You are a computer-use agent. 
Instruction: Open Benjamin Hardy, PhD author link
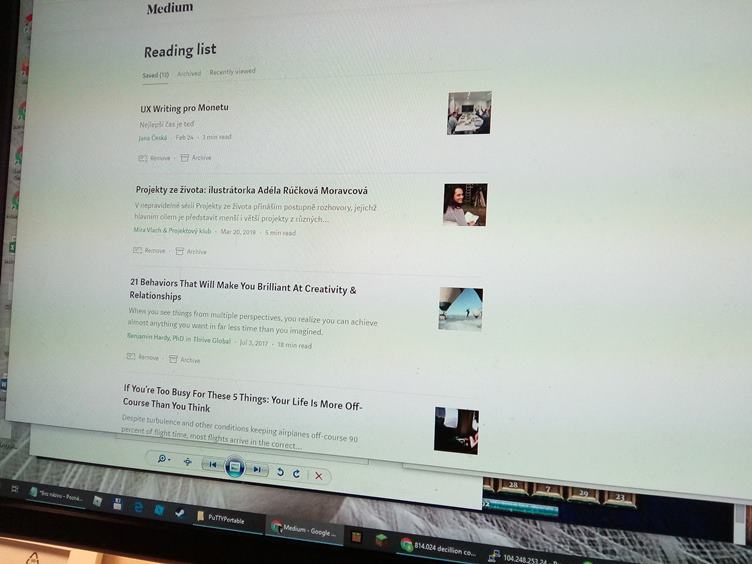point(155,338)
